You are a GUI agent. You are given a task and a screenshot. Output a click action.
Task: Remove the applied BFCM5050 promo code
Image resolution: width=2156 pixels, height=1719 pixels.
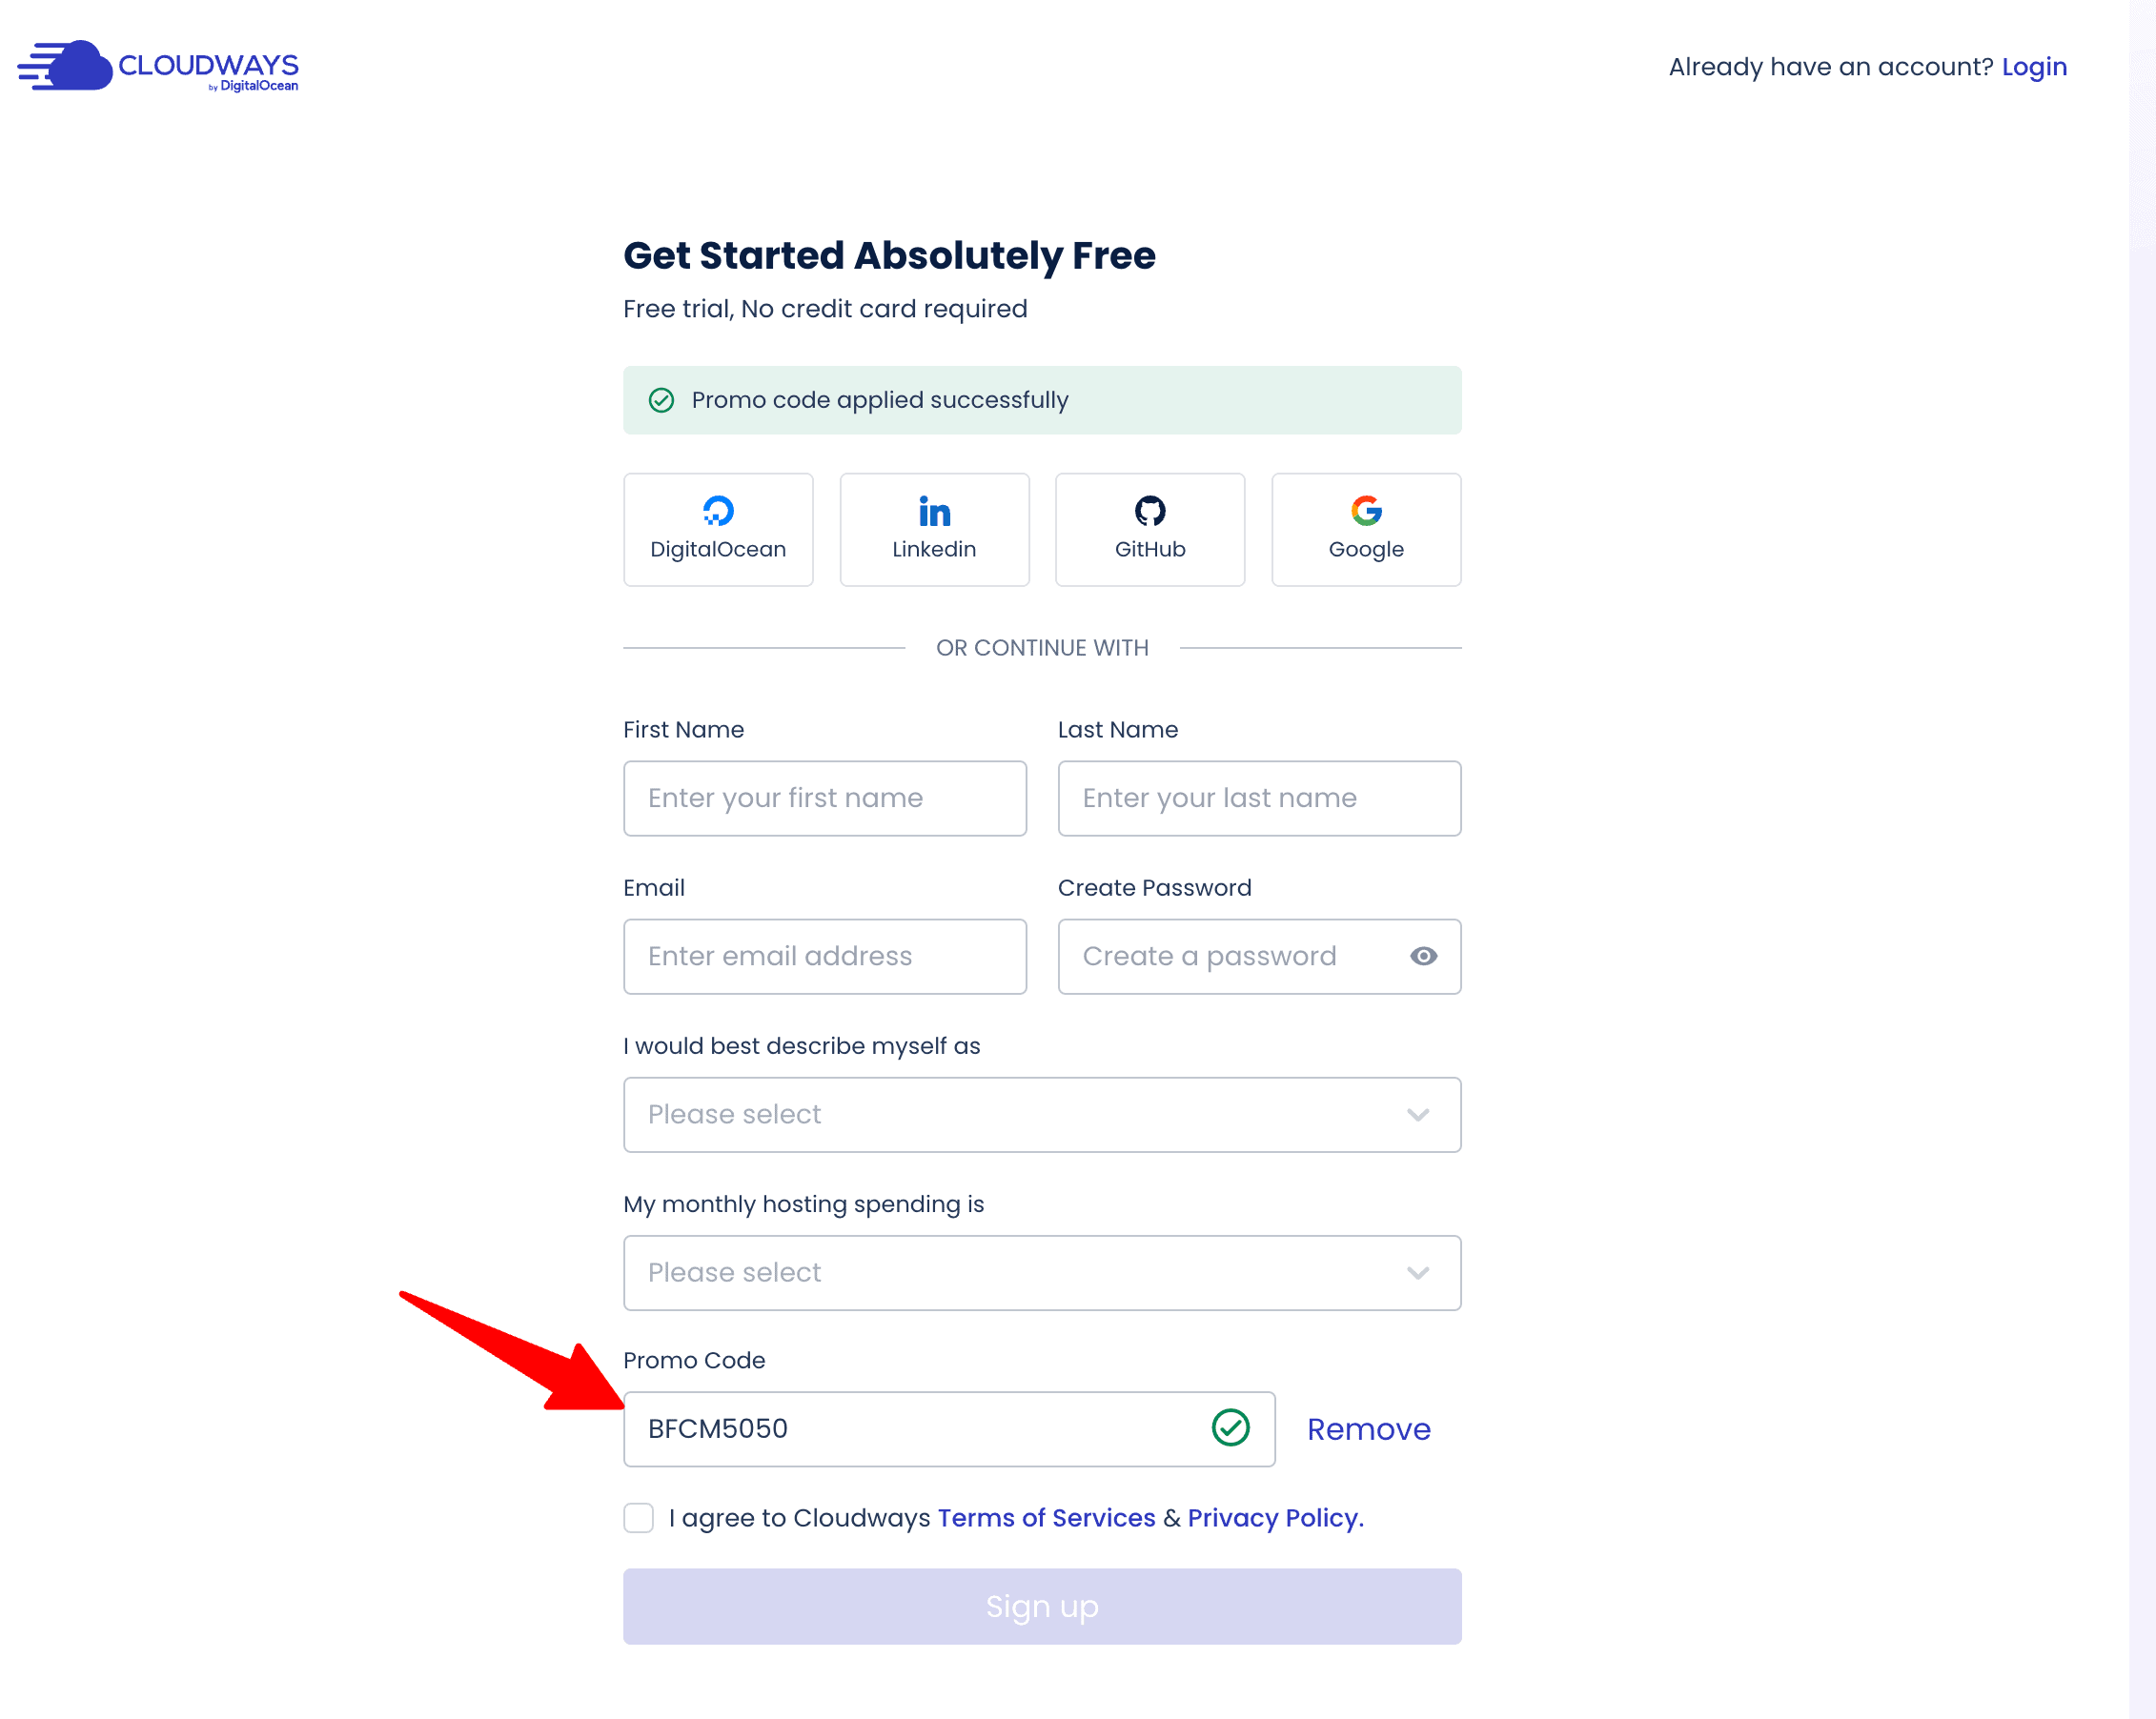pos(1368,1428)
